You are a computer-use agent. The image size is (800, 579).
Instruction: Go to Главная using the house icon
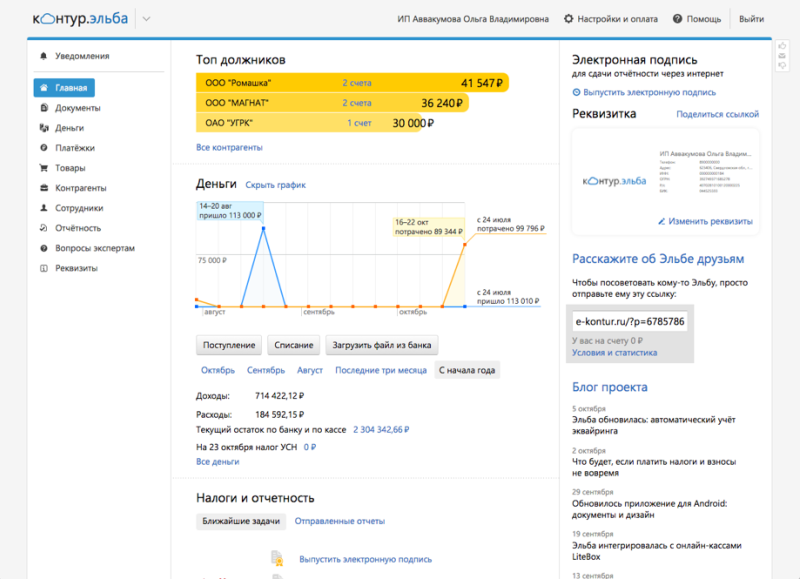pyautogui.click(x=44, y=88)
